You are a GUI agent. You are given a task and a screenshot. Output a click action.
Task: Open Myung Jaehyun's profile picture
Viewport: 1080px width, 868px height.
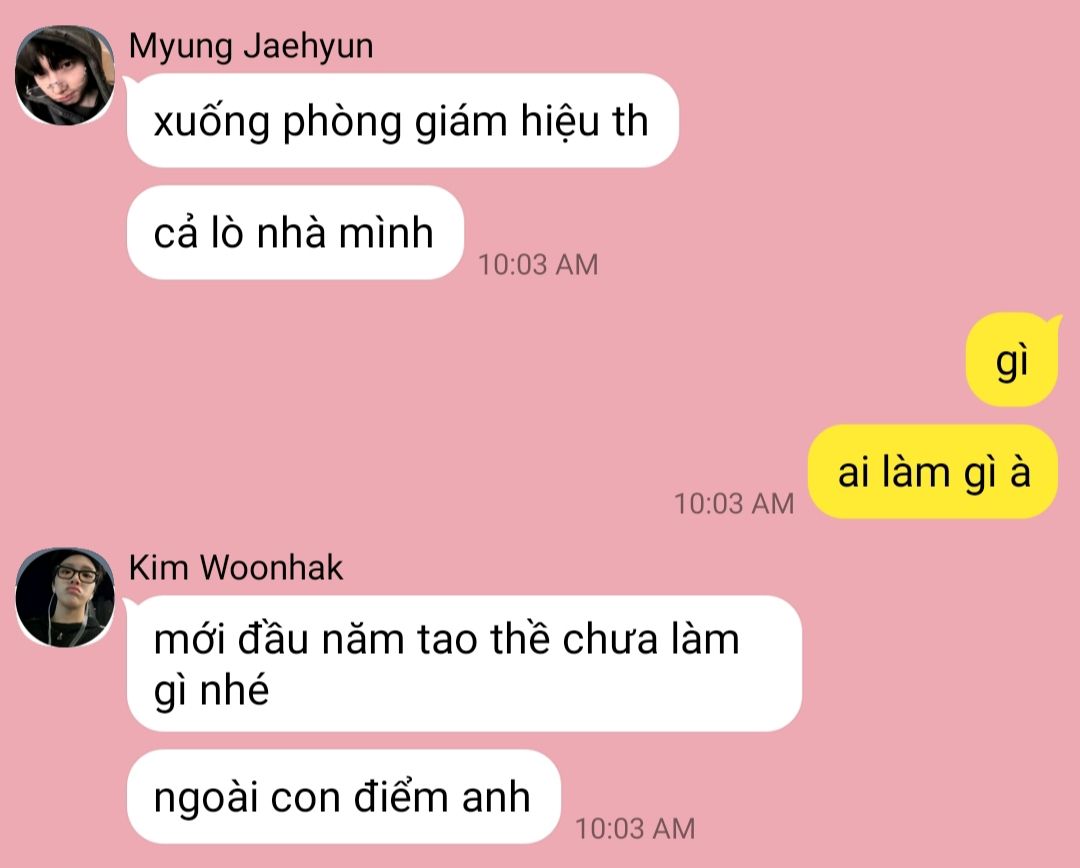coord(65,76)
